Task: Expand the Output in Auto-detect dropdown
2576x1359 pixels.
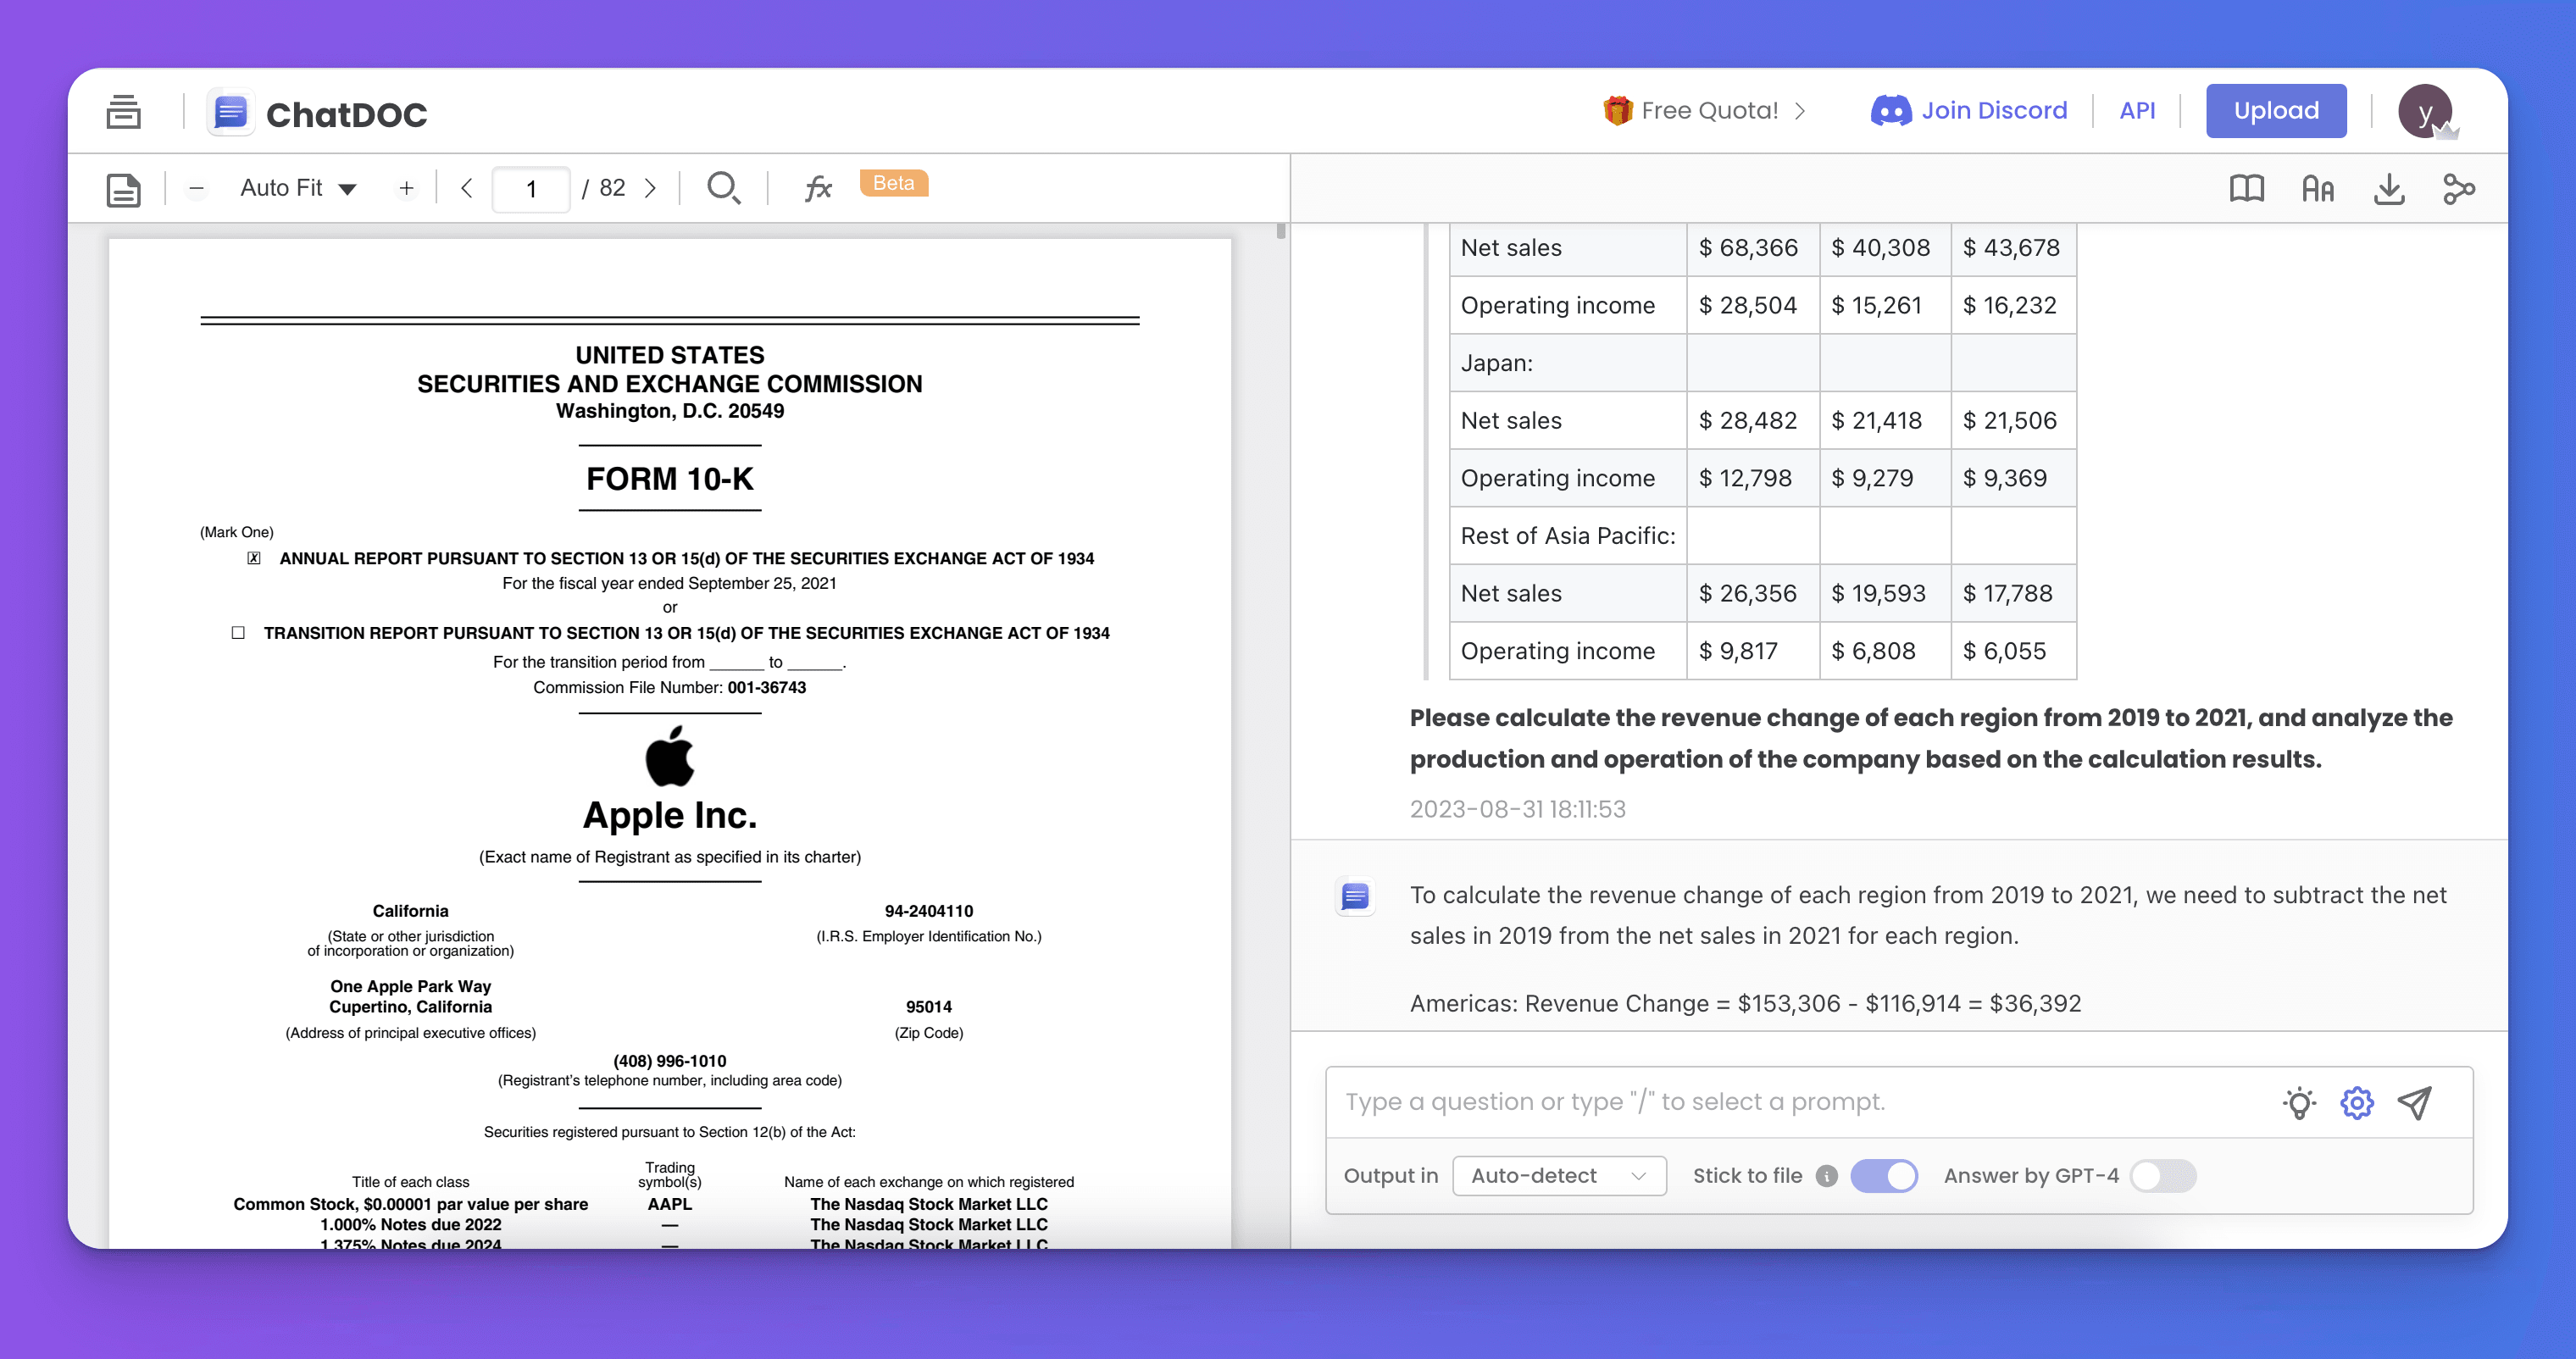Action: 1558,1176
